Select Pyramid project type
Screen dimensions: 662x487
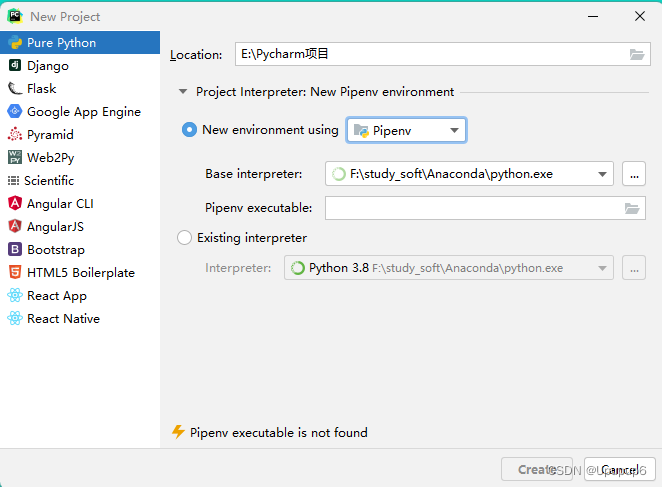[80, 135]
